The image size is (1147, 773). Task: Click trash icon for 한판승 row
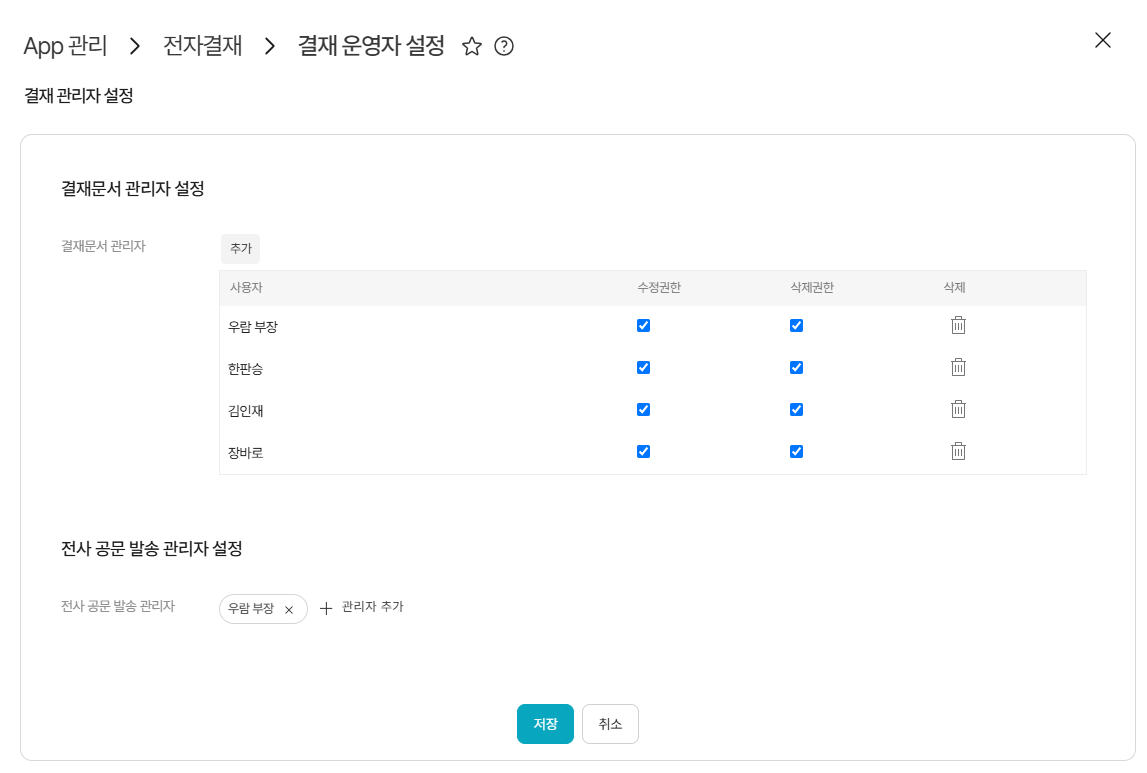click(x=958, y=367)
